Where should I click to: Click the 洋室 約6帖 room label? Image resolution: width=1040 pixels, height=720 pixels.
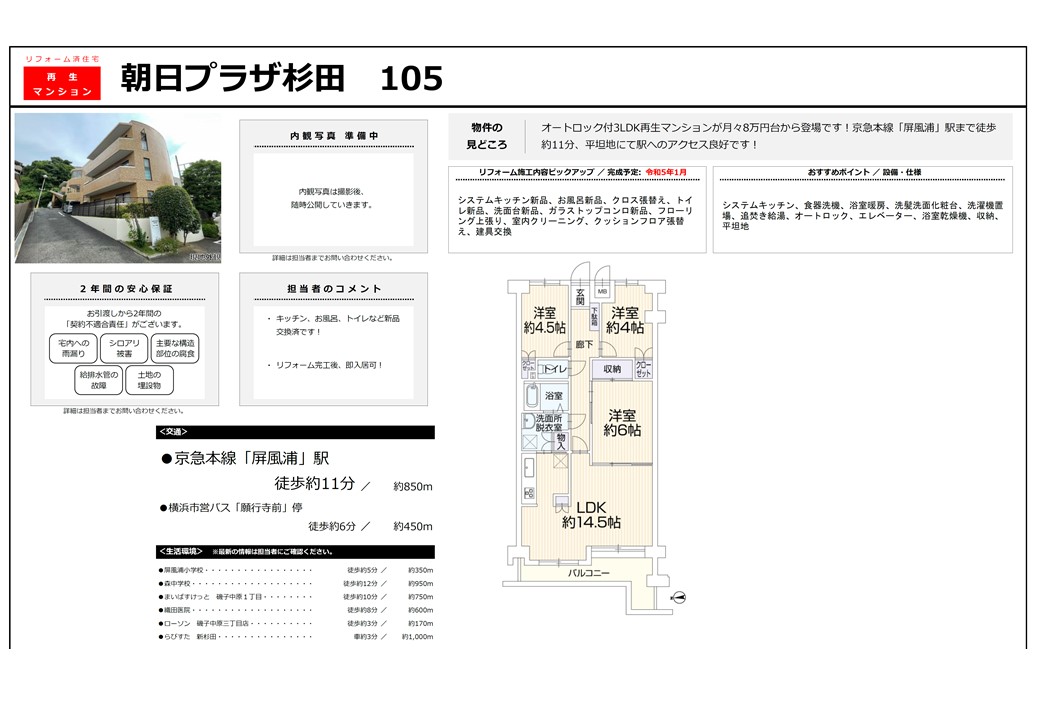coord(624,423)
